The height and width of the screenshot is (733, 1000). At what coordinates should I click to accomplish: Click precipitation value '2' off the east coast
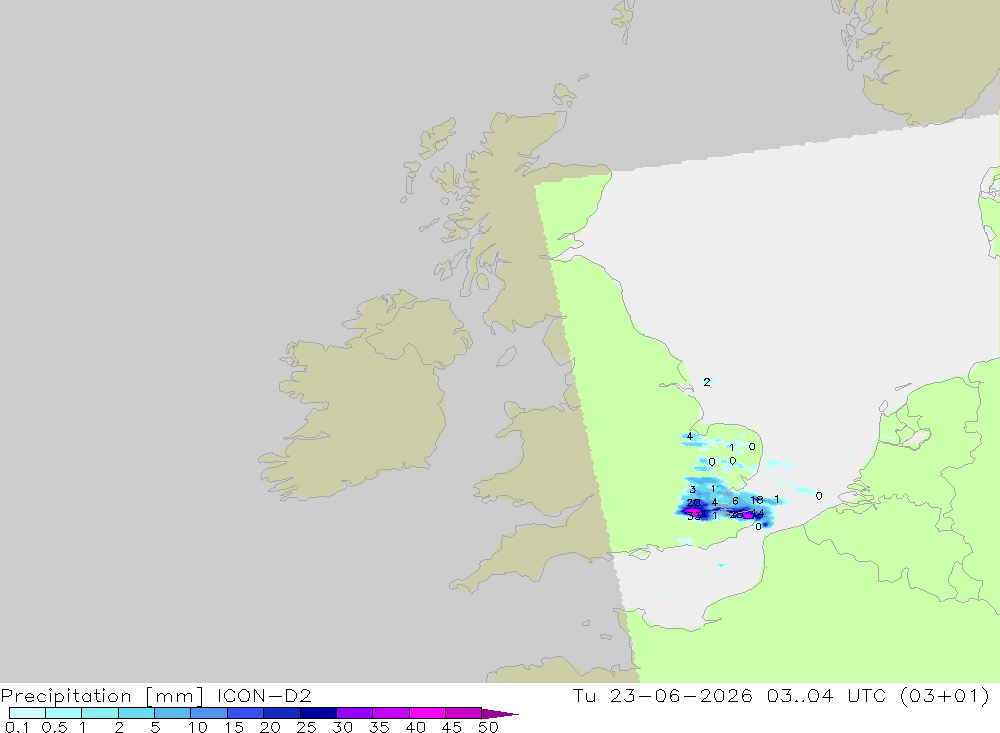[x=707, y=382]
